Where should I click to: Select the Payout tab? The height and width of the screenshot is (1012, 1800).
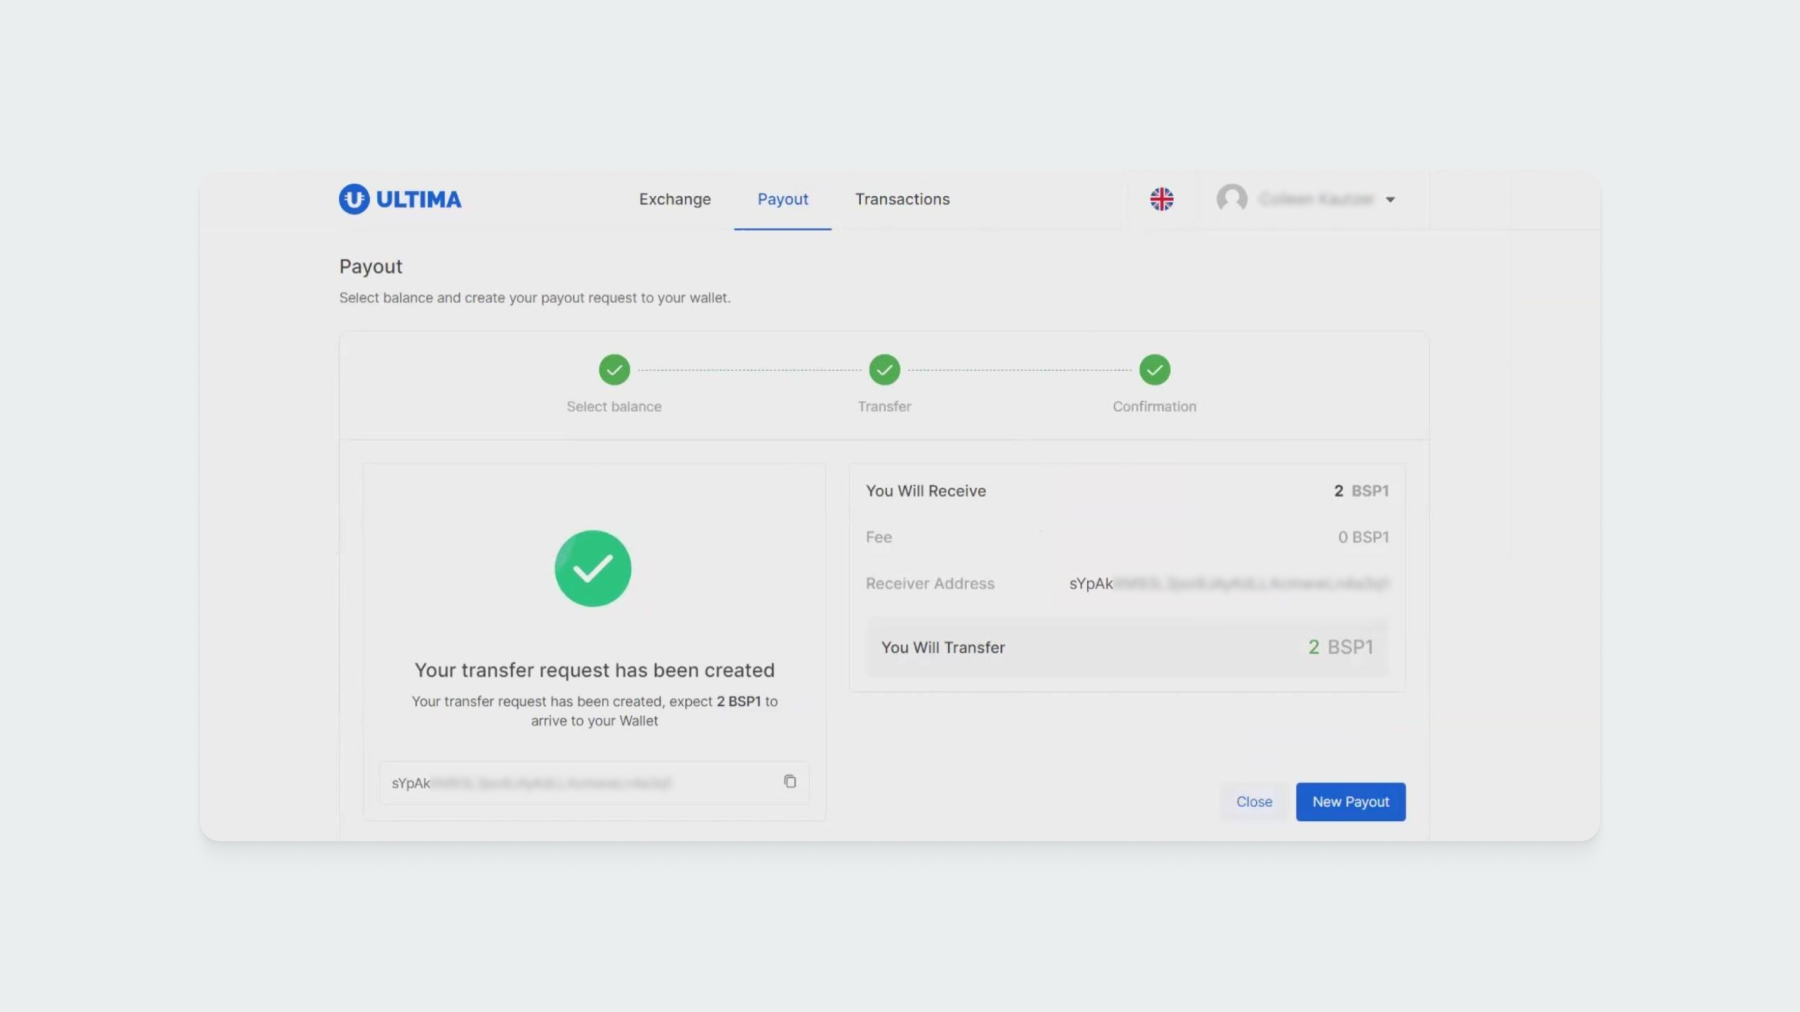[x=782, y=199]
